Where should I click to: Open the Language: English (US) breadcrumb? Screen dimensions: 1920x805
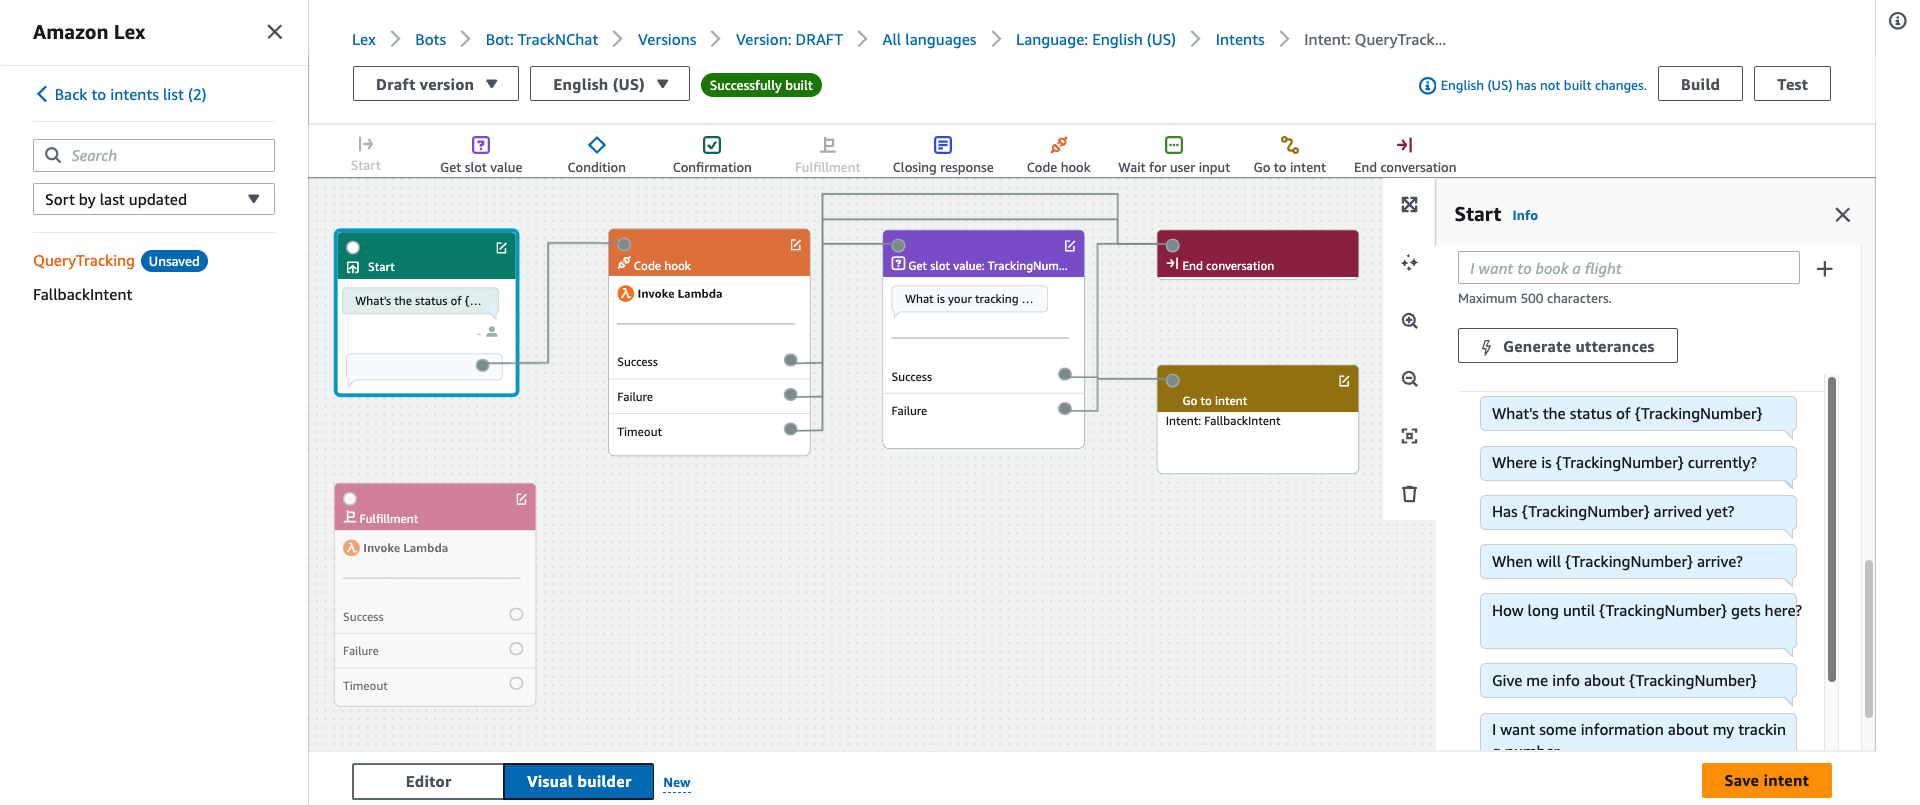click(1096, 40)
